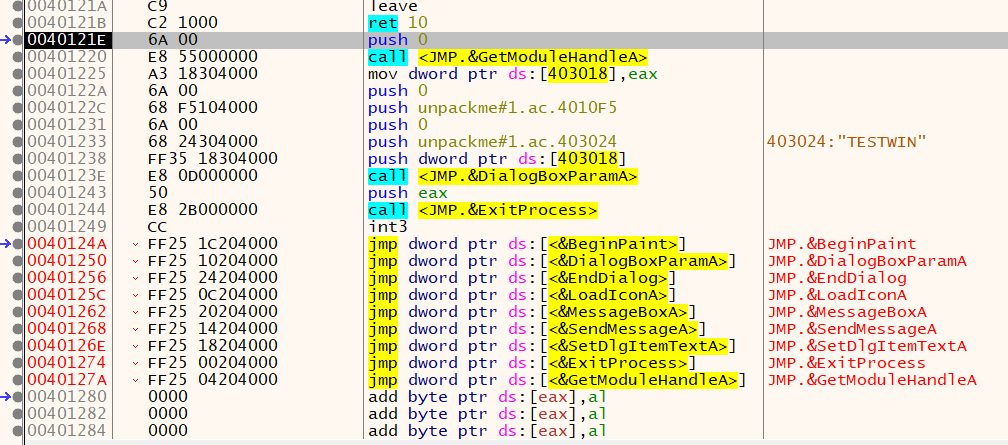Screen dimensions: 1008x445
Task: Select the highlighted address 0040121E
Action: pos(68,40)
